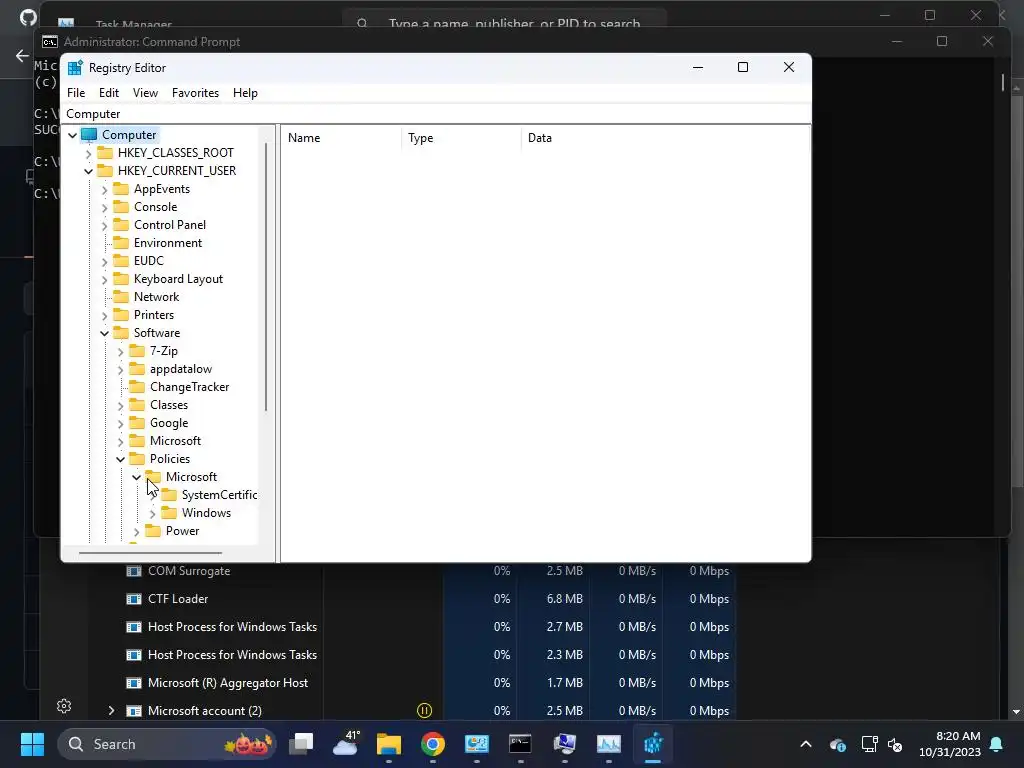
Task: Show hidden system tray icons
Action: [806, 744]
